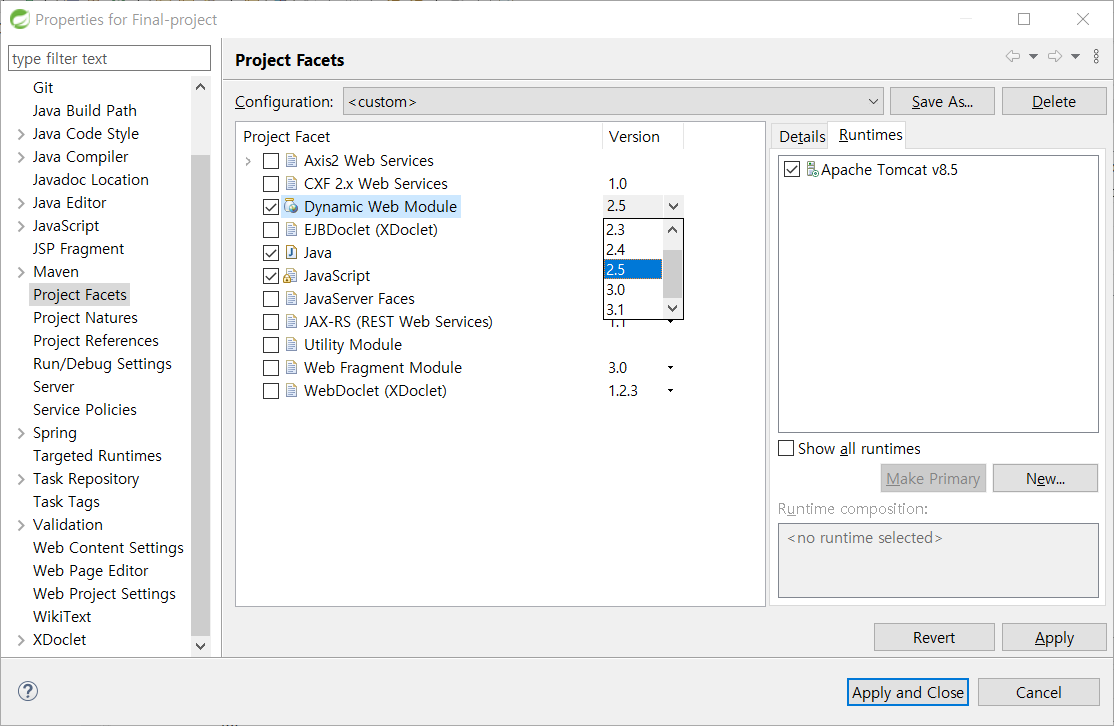Click the Save As... button
1114x726 pixels.
click(x=942, y=102)
